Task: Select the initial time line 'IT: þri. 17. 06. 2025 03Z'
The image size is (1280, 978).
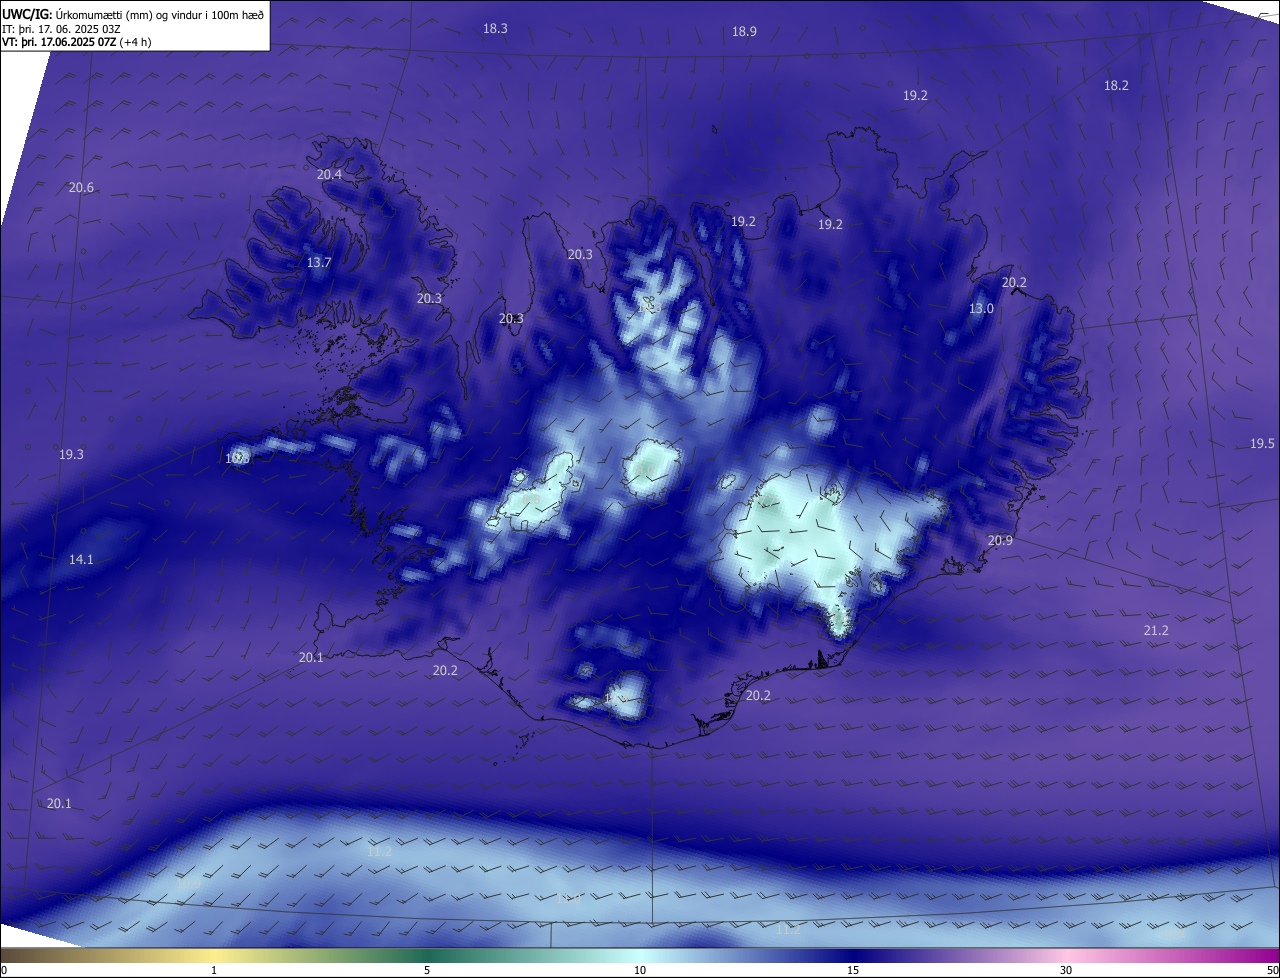Action: (x=61, y=28)
